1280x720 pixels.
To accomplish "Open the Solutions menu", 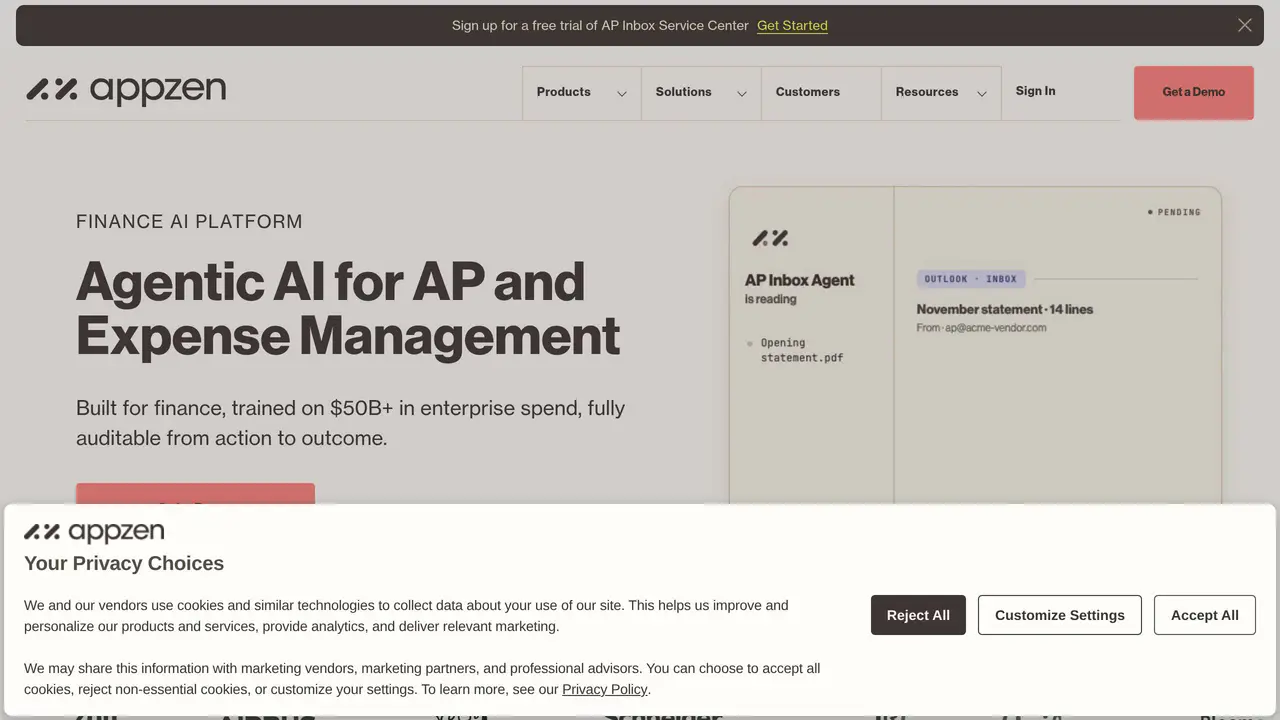I will click(x=684, y=92).
